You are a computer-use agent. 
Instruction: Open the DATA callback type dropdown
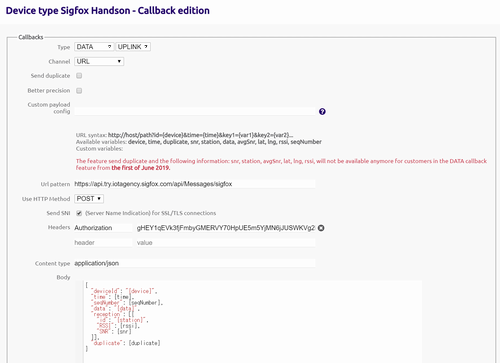pos(94,47)
